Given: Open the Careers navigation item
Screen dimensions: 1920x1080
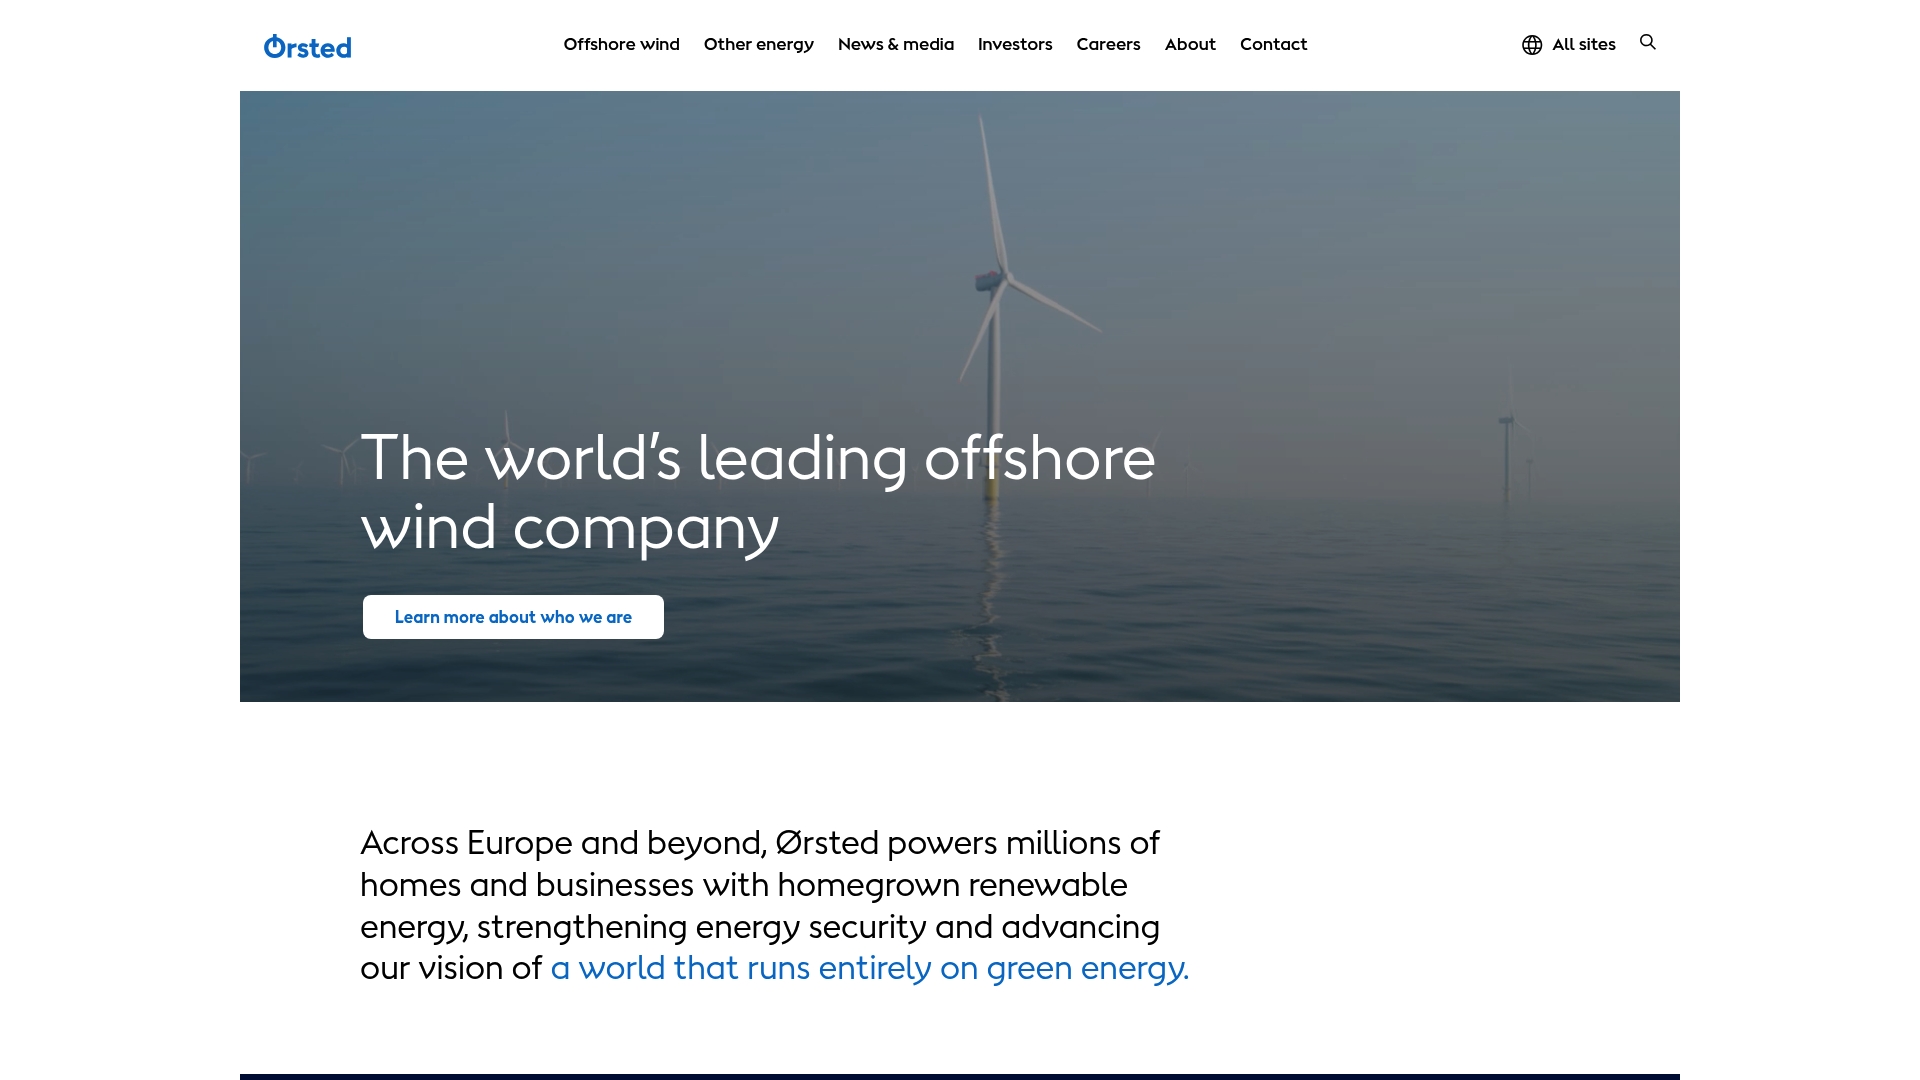Looking at the screenshot, I should (x=1108, y=44).
